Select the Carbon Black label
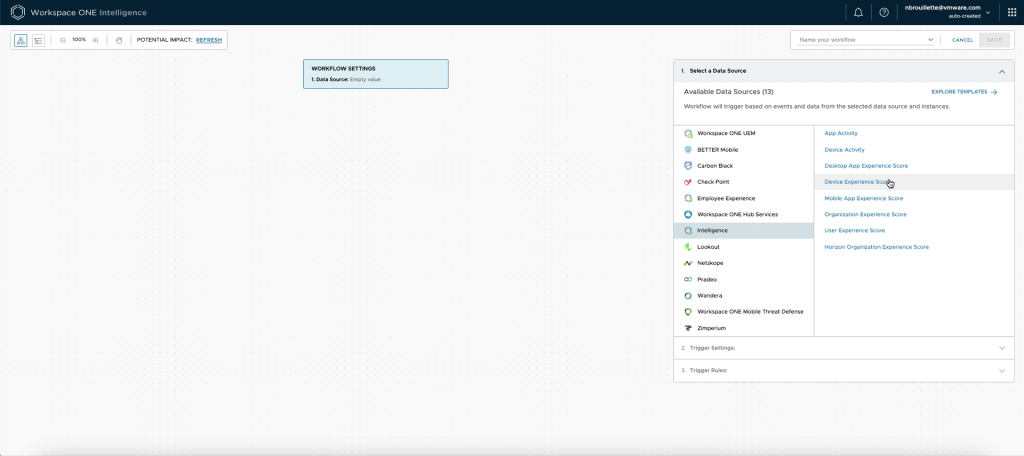The height and width of the screenshot is (456, 1024). (x=714, y=166)
